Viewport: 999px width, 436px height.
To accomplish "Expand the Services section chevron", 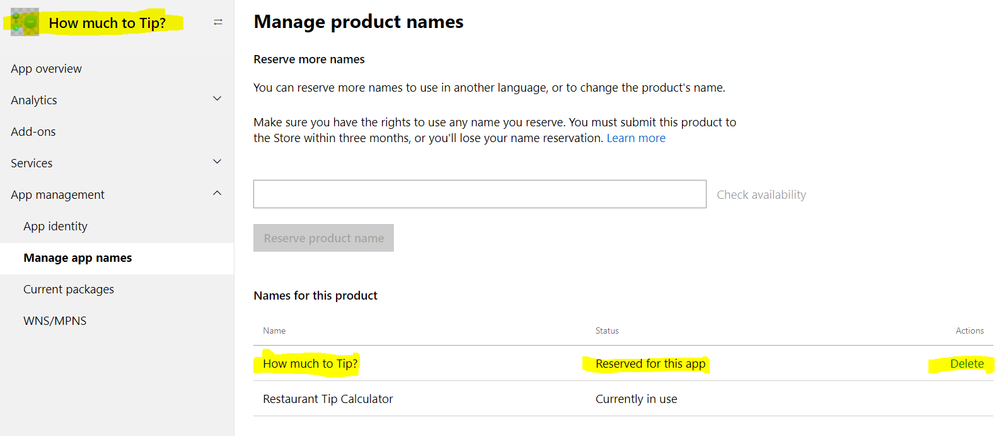I will point(218,163).
